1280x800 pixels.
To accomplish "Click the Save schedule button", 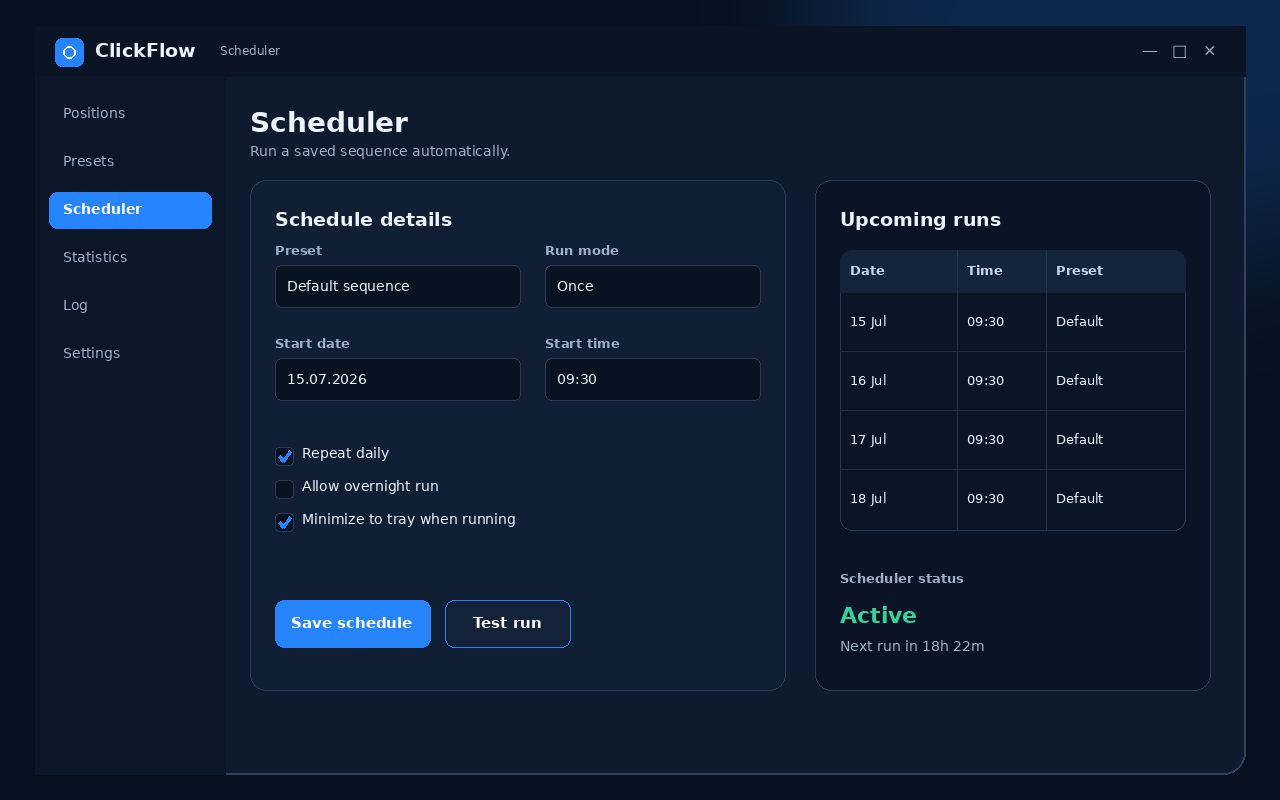I will coord(353,624).
